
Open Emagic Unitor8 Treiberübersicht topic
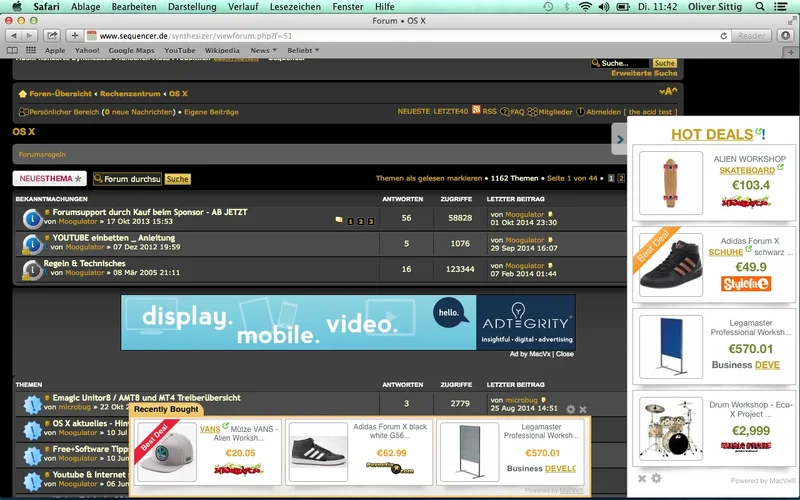pyautogui.click(x=146, y=397)
